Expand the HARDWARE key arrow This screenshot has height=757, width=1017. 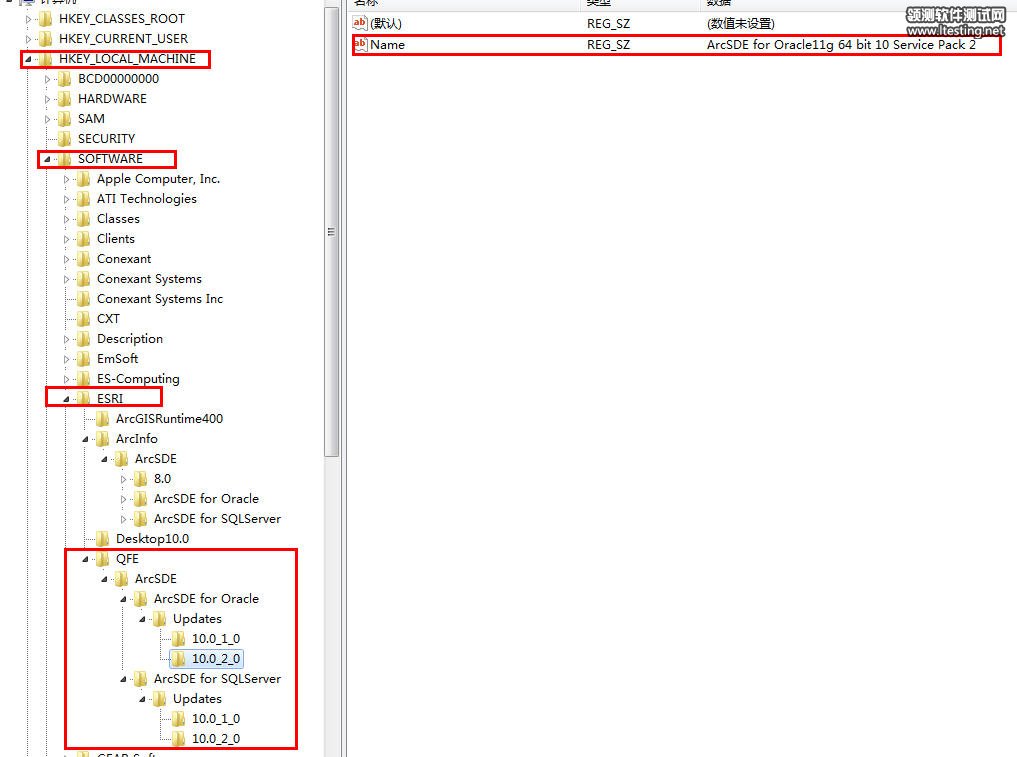tap(48, 99)
